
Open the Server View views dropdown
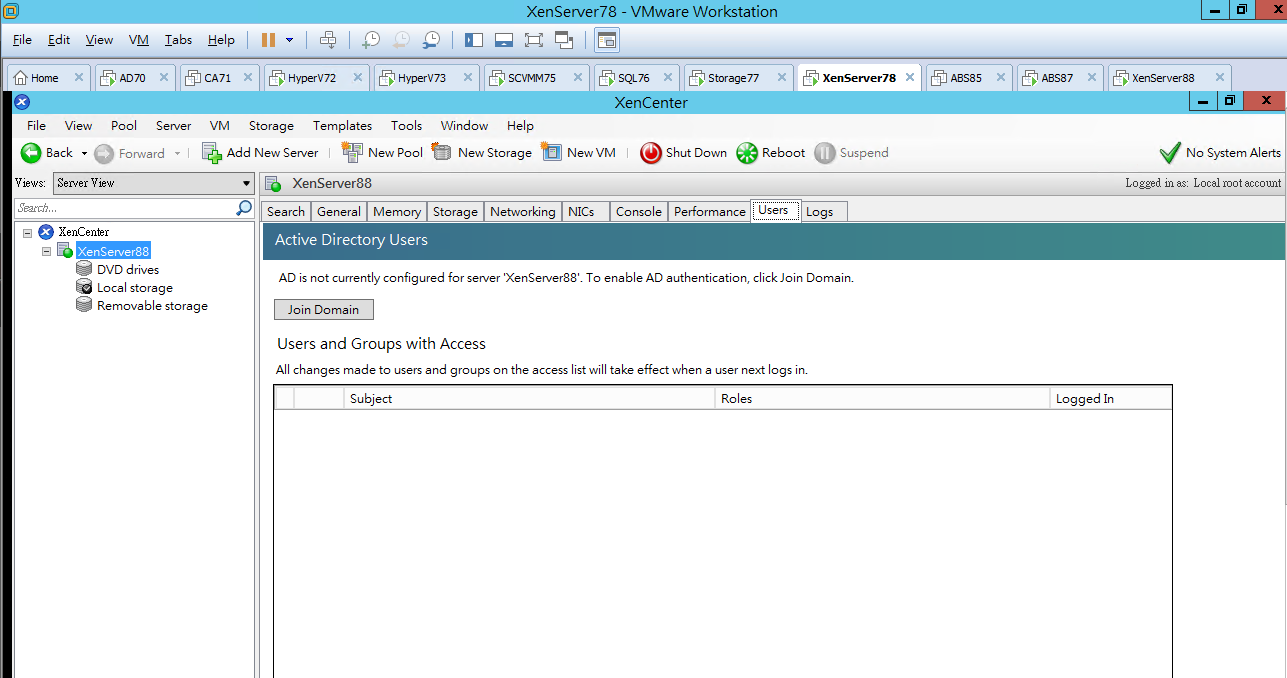(154, 183)
